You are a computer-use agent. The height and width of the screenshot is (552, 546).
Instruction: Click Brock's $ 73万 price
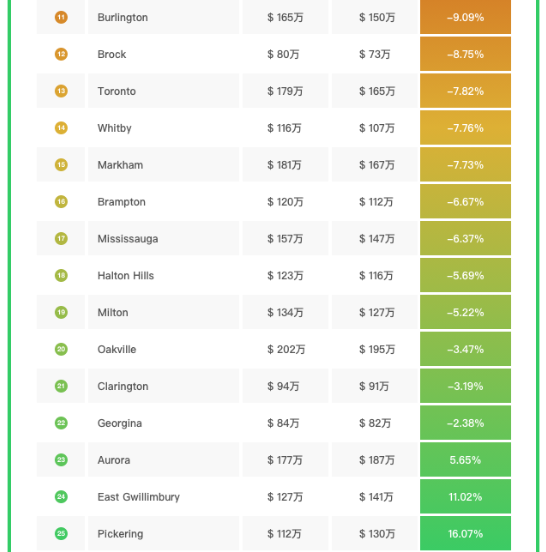click(375, 54)
